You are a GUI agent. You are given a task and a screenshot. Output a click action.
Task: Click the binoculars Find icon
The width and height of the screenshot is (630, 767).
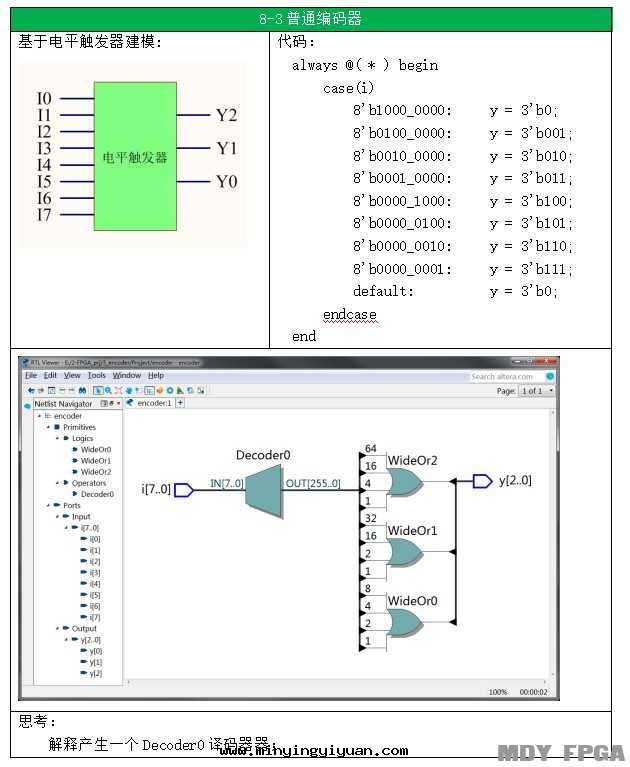click(84, 390)
